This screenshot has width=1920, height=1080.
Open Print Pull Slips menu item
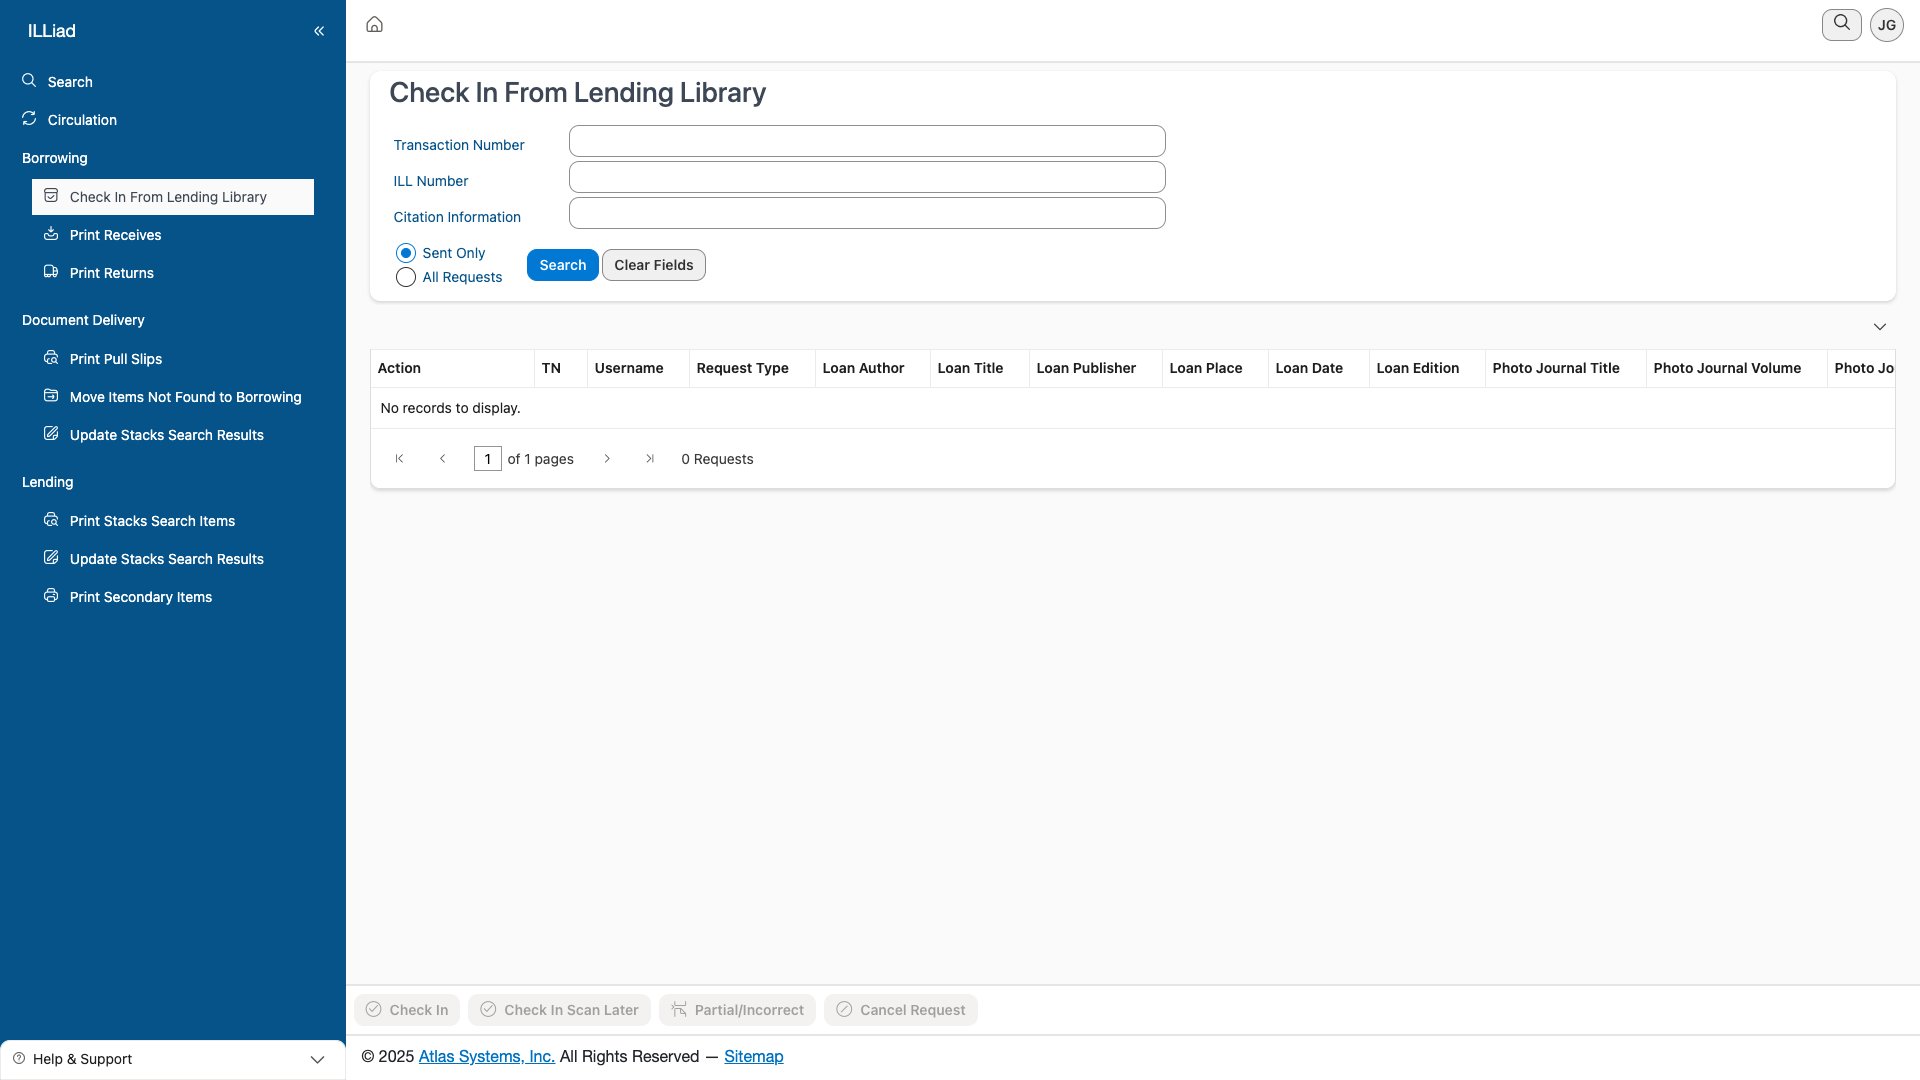tap(116, 359)
